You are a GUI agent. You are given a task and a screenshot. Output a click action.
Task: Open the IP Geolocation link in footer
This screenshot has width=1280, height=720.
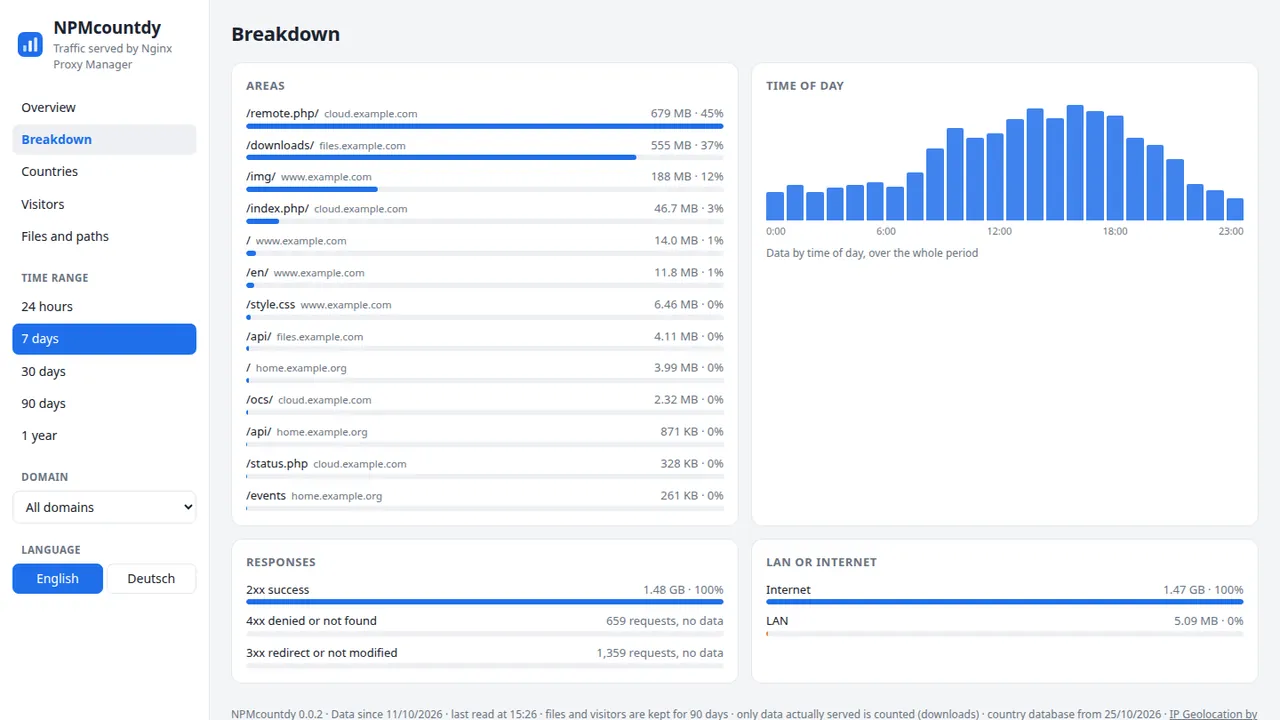1213,714
